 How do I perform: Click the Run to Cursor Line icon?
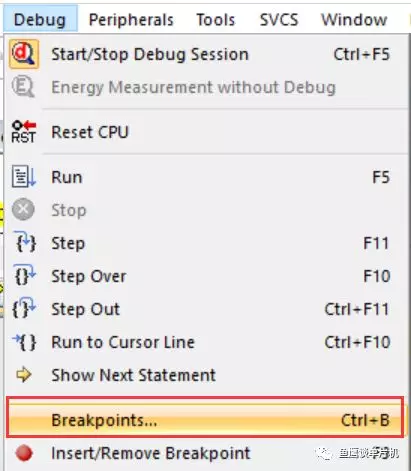click(24, 342)
